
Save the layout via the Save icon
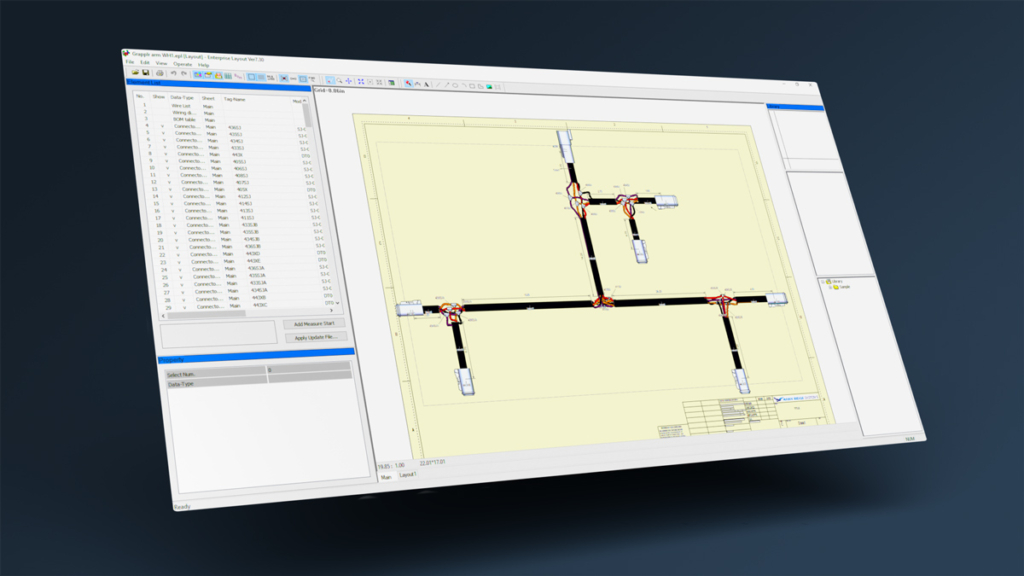[146, 73]
